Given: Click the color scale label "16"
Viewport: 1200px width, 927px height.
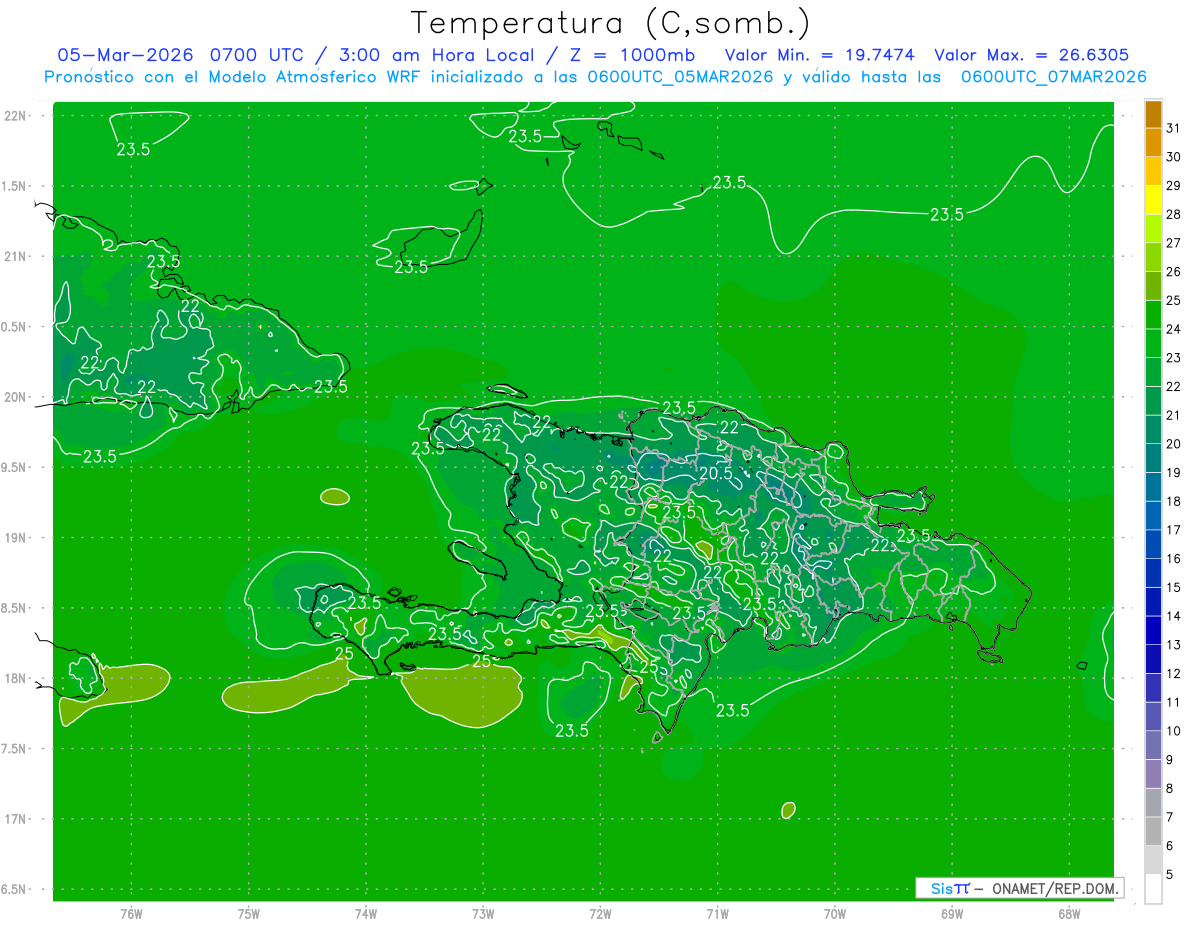Looking at the screenshot, I should pos(1174,559).
